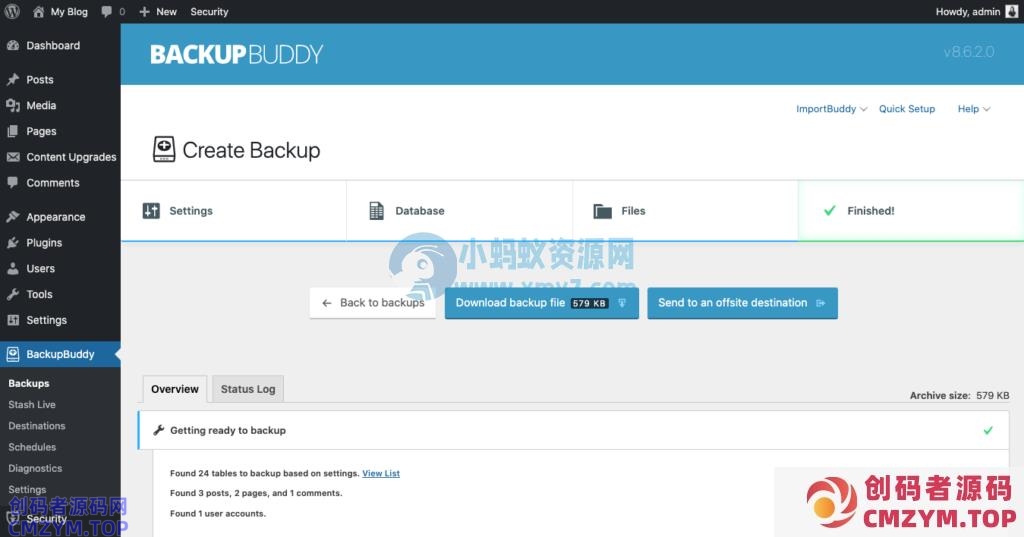1024x537 pixels.
Task: Switch to the Status Log tab
Action: [248, 389]
